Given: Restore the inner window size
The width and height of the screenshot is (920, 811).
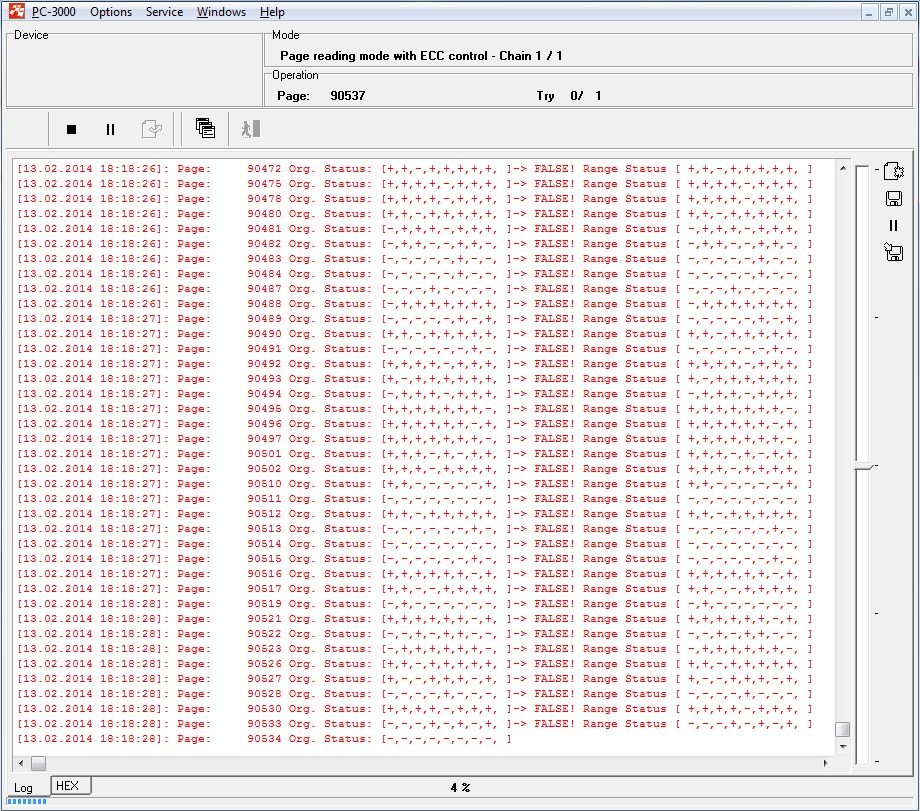Looking at the screenshot, I should pos(888,12).
